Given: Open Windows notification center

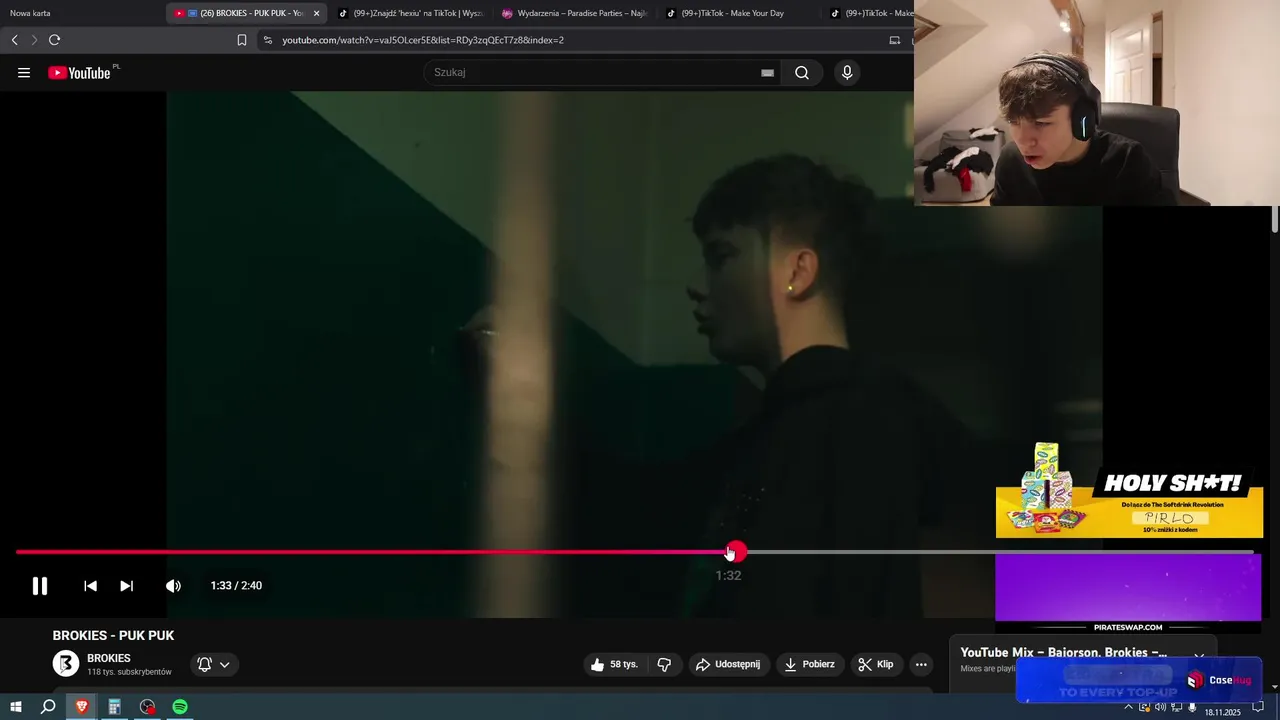Looking at the screenshot, I should click(x=1258, y=707).
